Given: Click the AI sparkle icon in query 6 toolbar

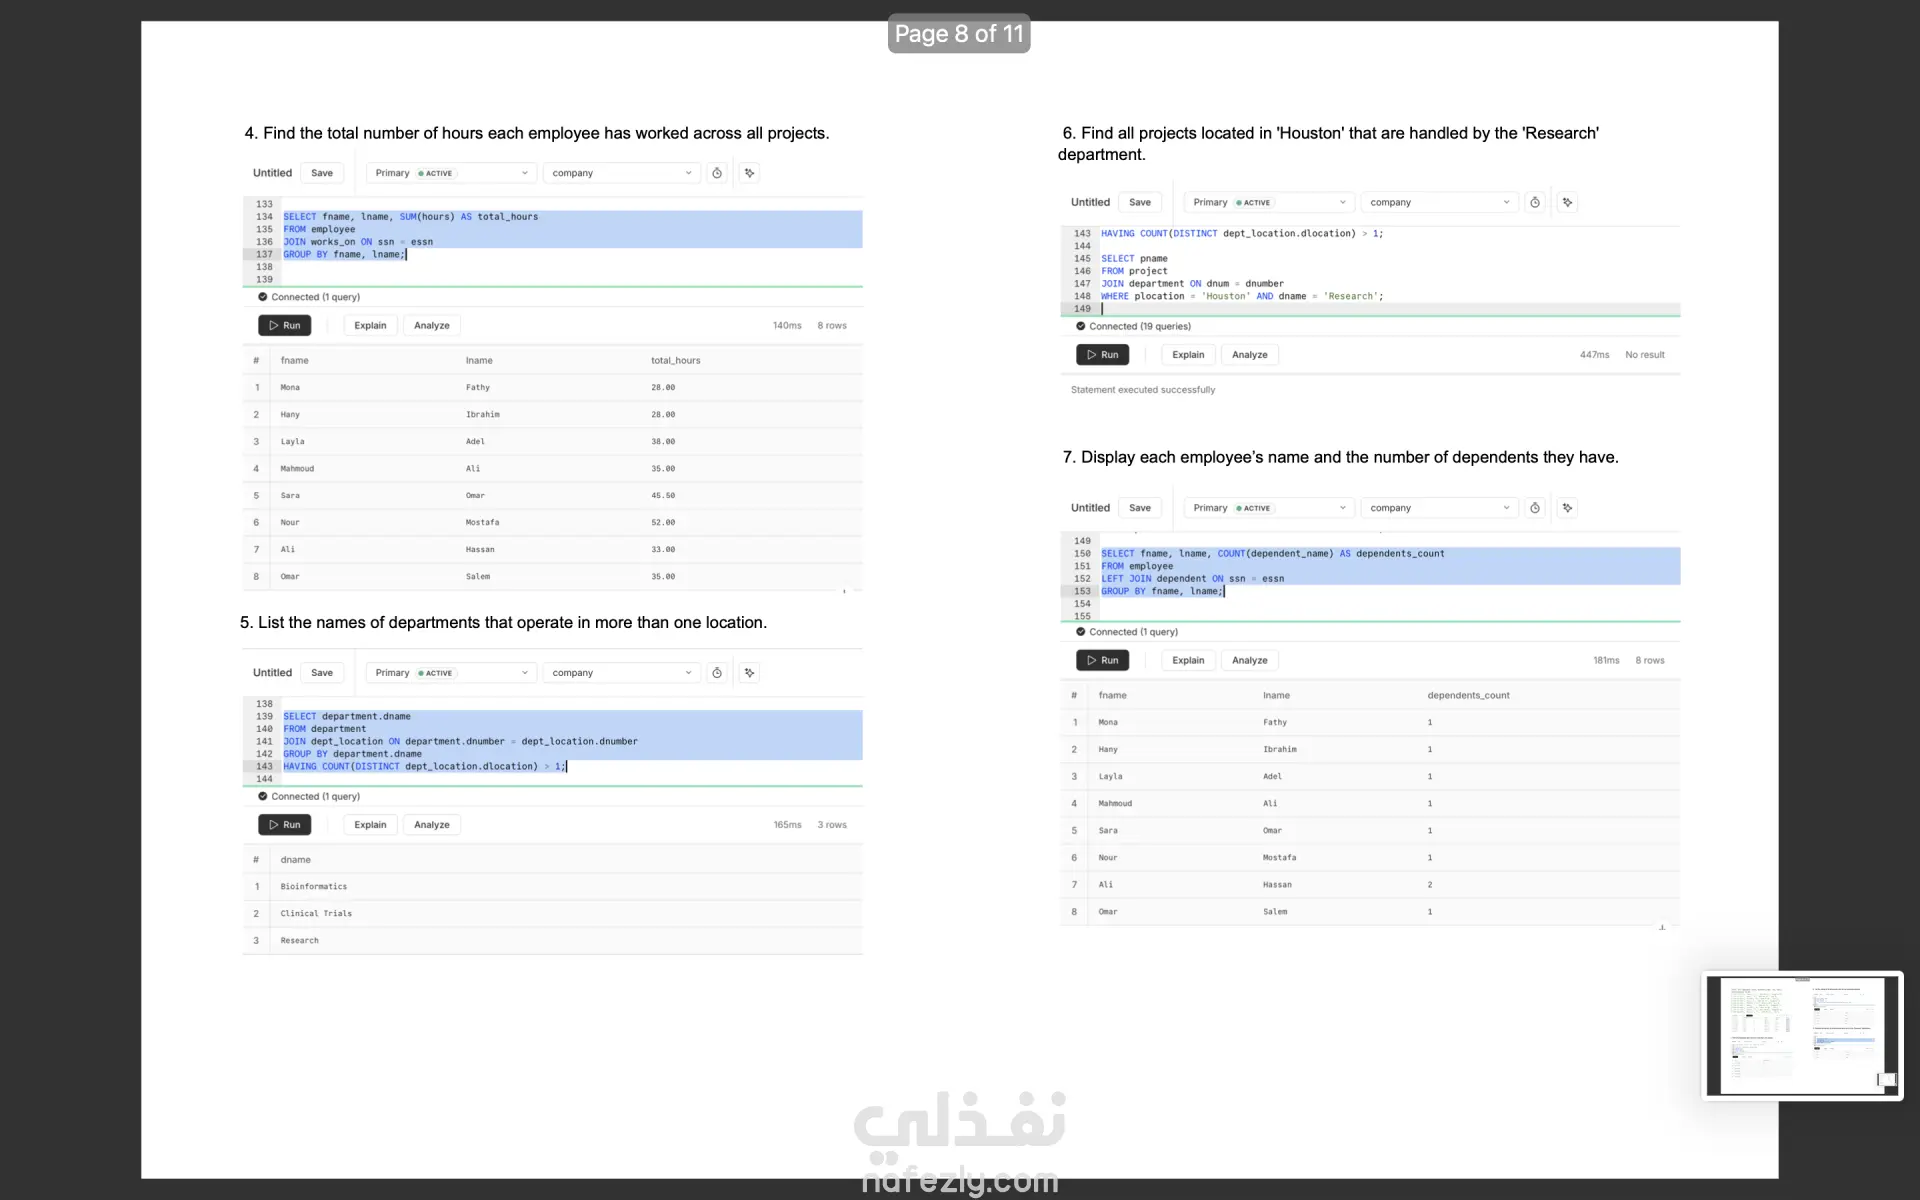Looking at the screenshot, I should pyautogui.click(x=1568, y=202).
